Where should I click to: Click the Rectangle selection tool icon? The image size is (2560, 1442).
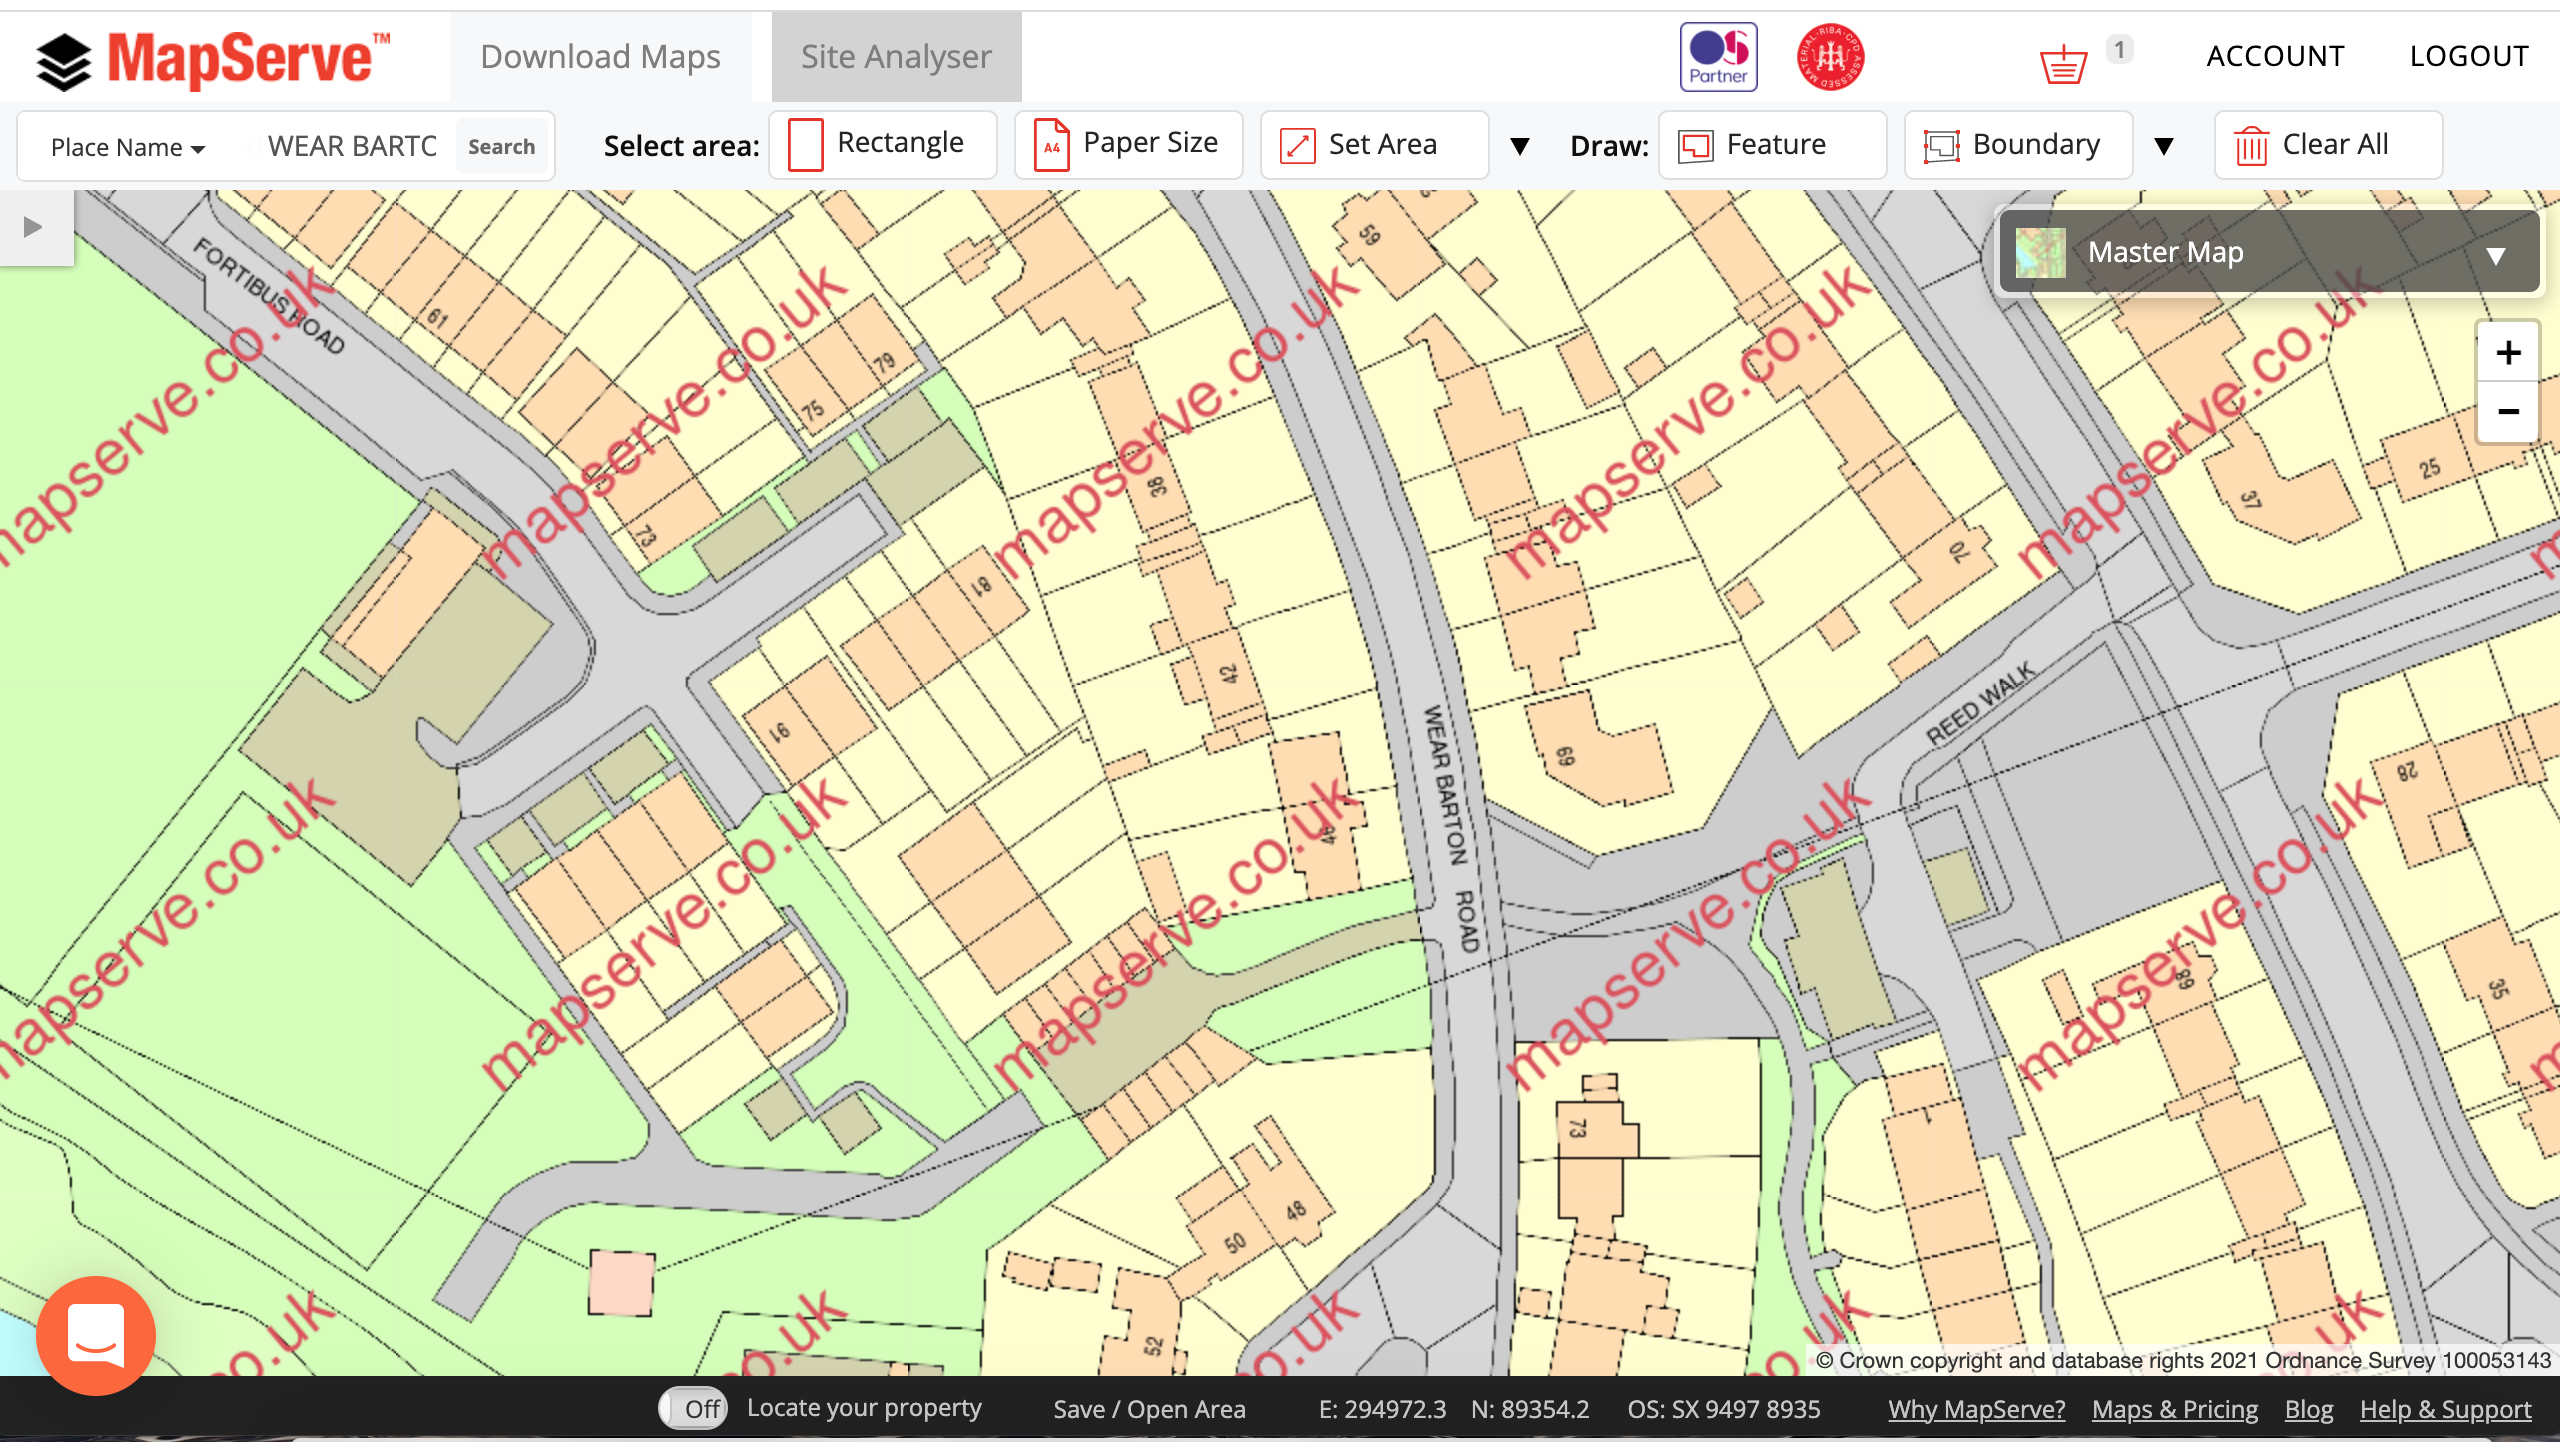(x=802, y=144)
